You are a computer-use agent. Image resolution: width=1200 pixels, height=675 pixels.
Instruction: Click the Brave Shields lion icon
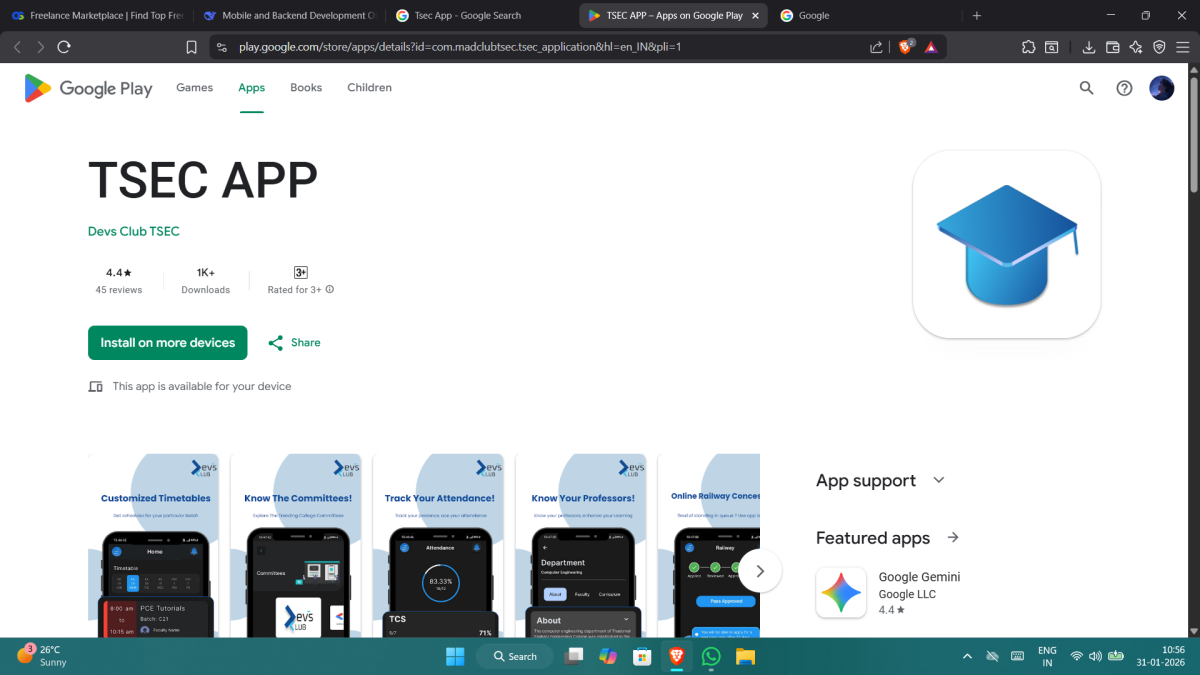click(x=905, y=47)
